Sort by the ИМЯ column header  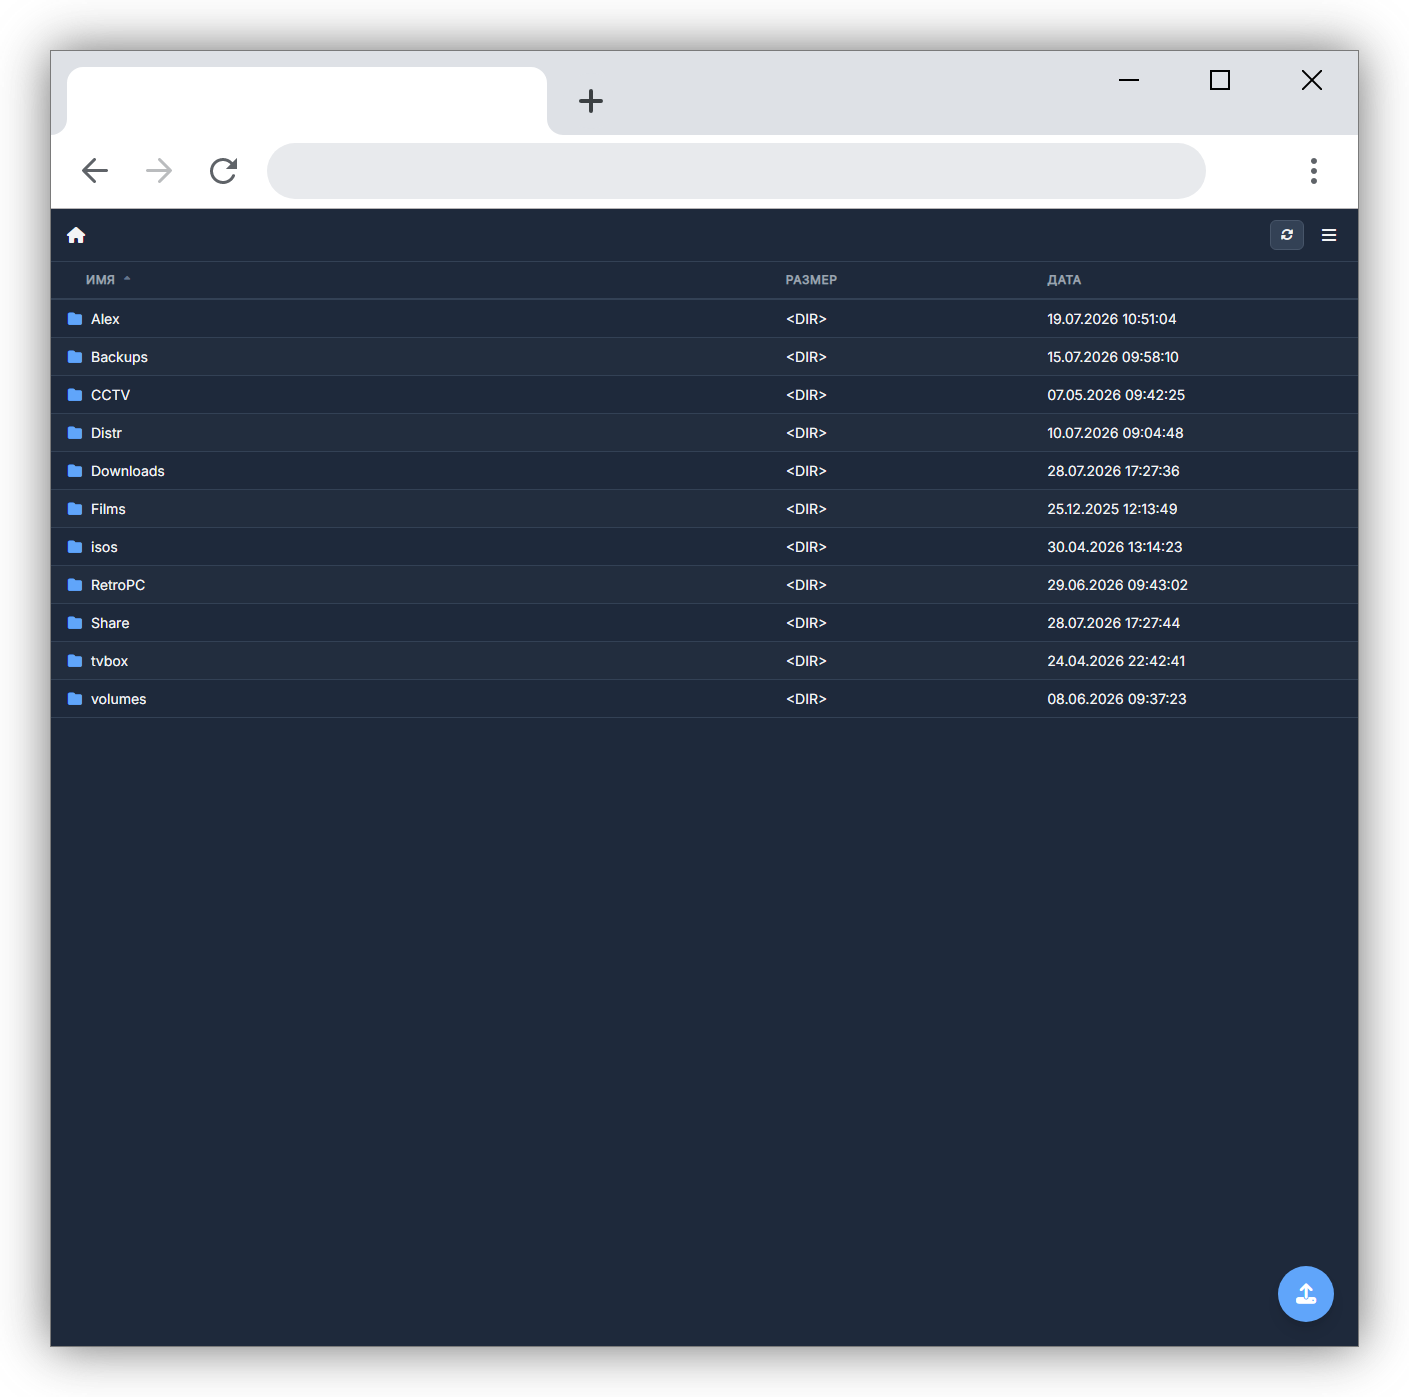tap(100, 280)
